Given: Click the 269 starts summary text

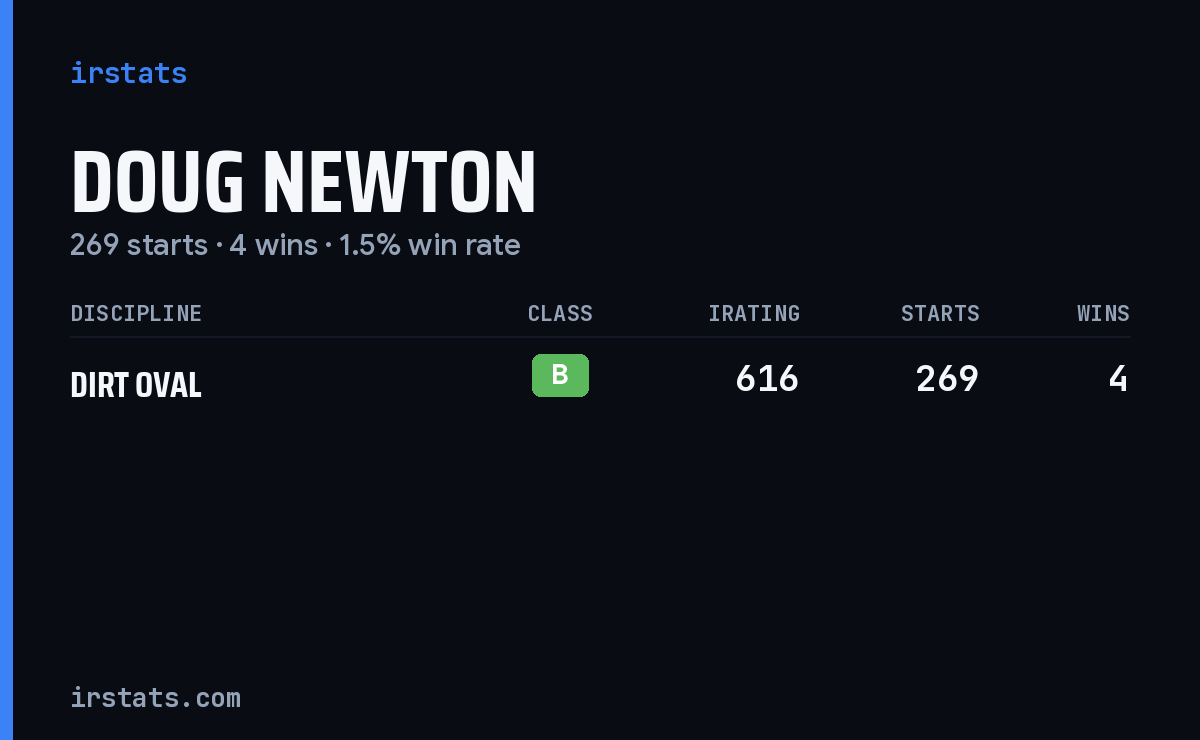Looking at the screenshot, I should point(139,245).
